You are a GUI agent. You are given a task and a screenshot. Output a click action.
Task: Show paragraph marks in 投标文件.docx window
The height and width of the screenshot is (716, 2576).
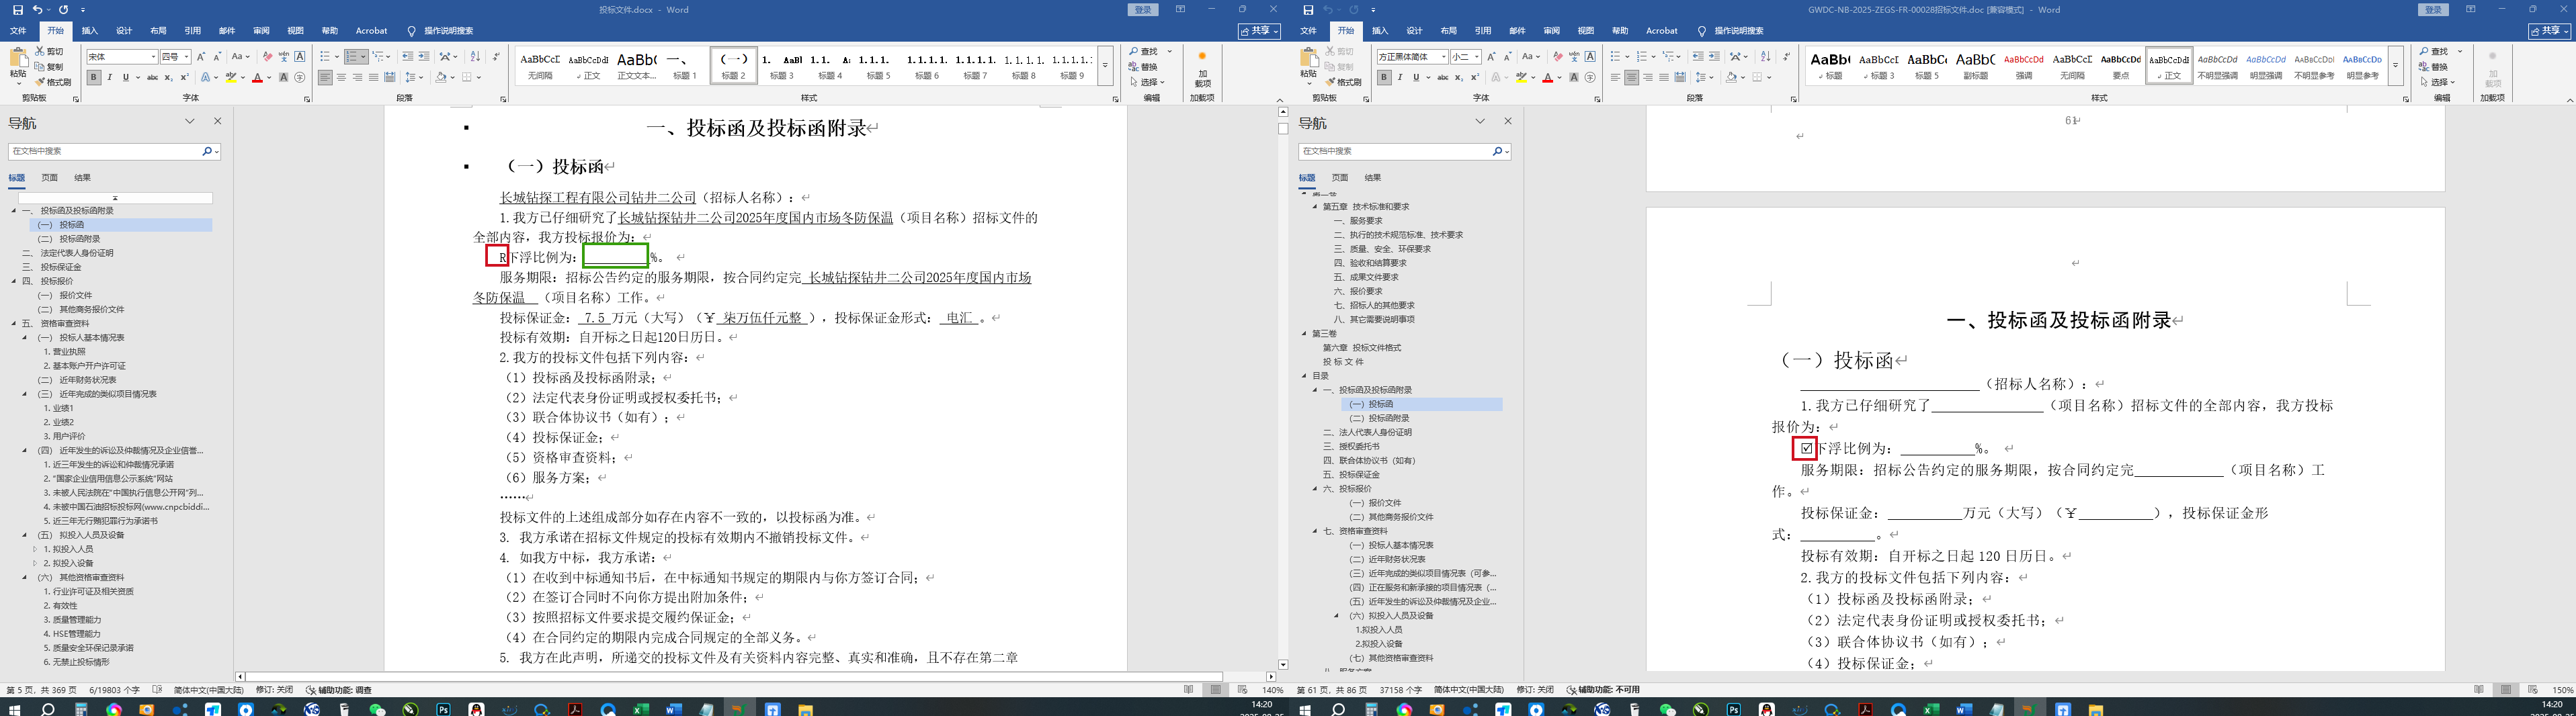(x=496, y=57)
